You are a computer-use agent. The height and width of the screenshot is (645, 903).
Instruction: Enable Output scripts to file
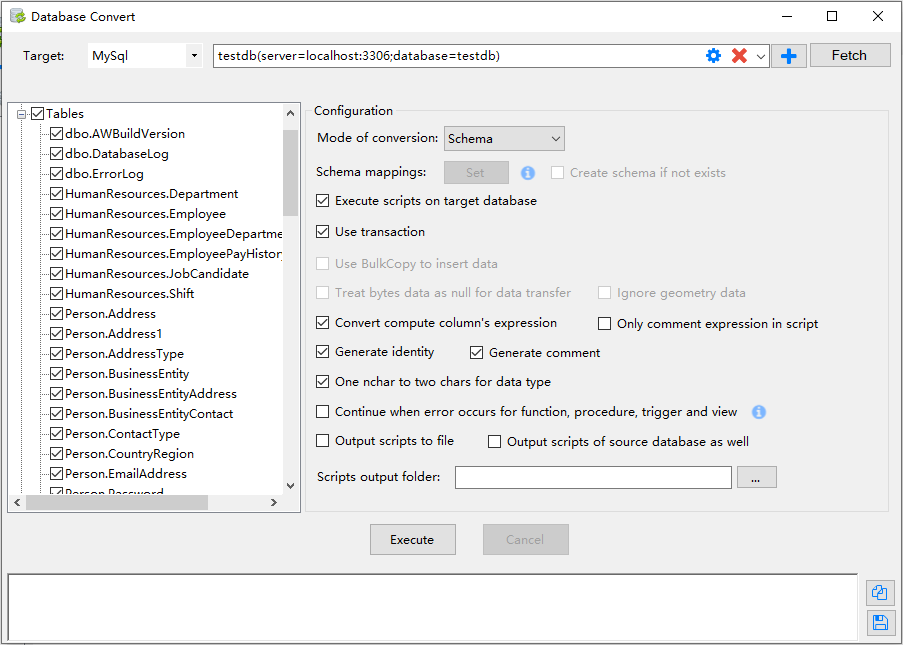pyautogui.click(x=322, y=441)
